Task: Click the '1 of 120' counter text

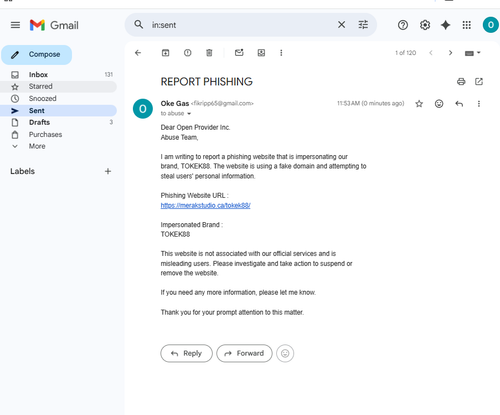Action: coord(405,53)
